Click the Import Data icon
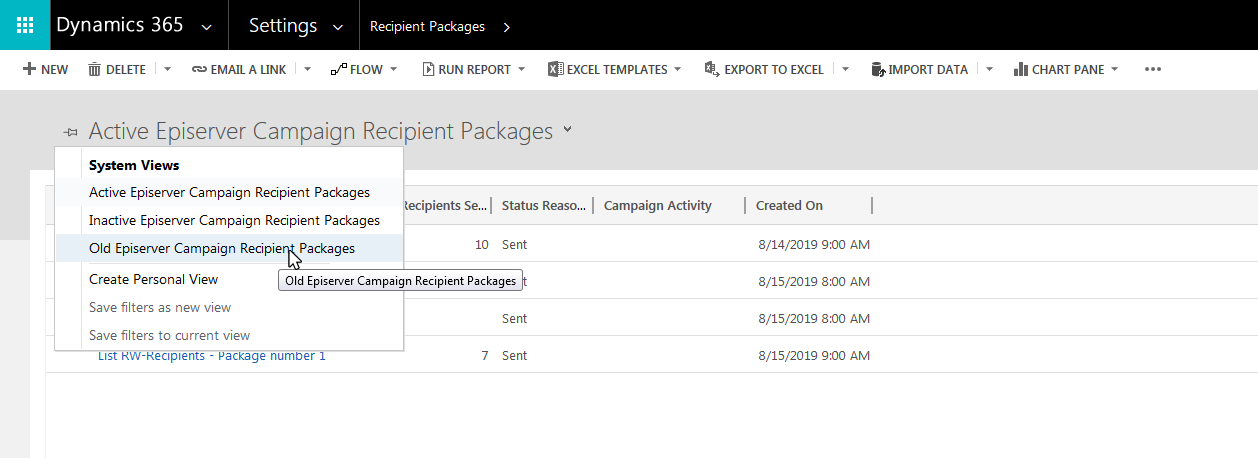This screenshot has width=1258, height=458. (x=878, y=70)
